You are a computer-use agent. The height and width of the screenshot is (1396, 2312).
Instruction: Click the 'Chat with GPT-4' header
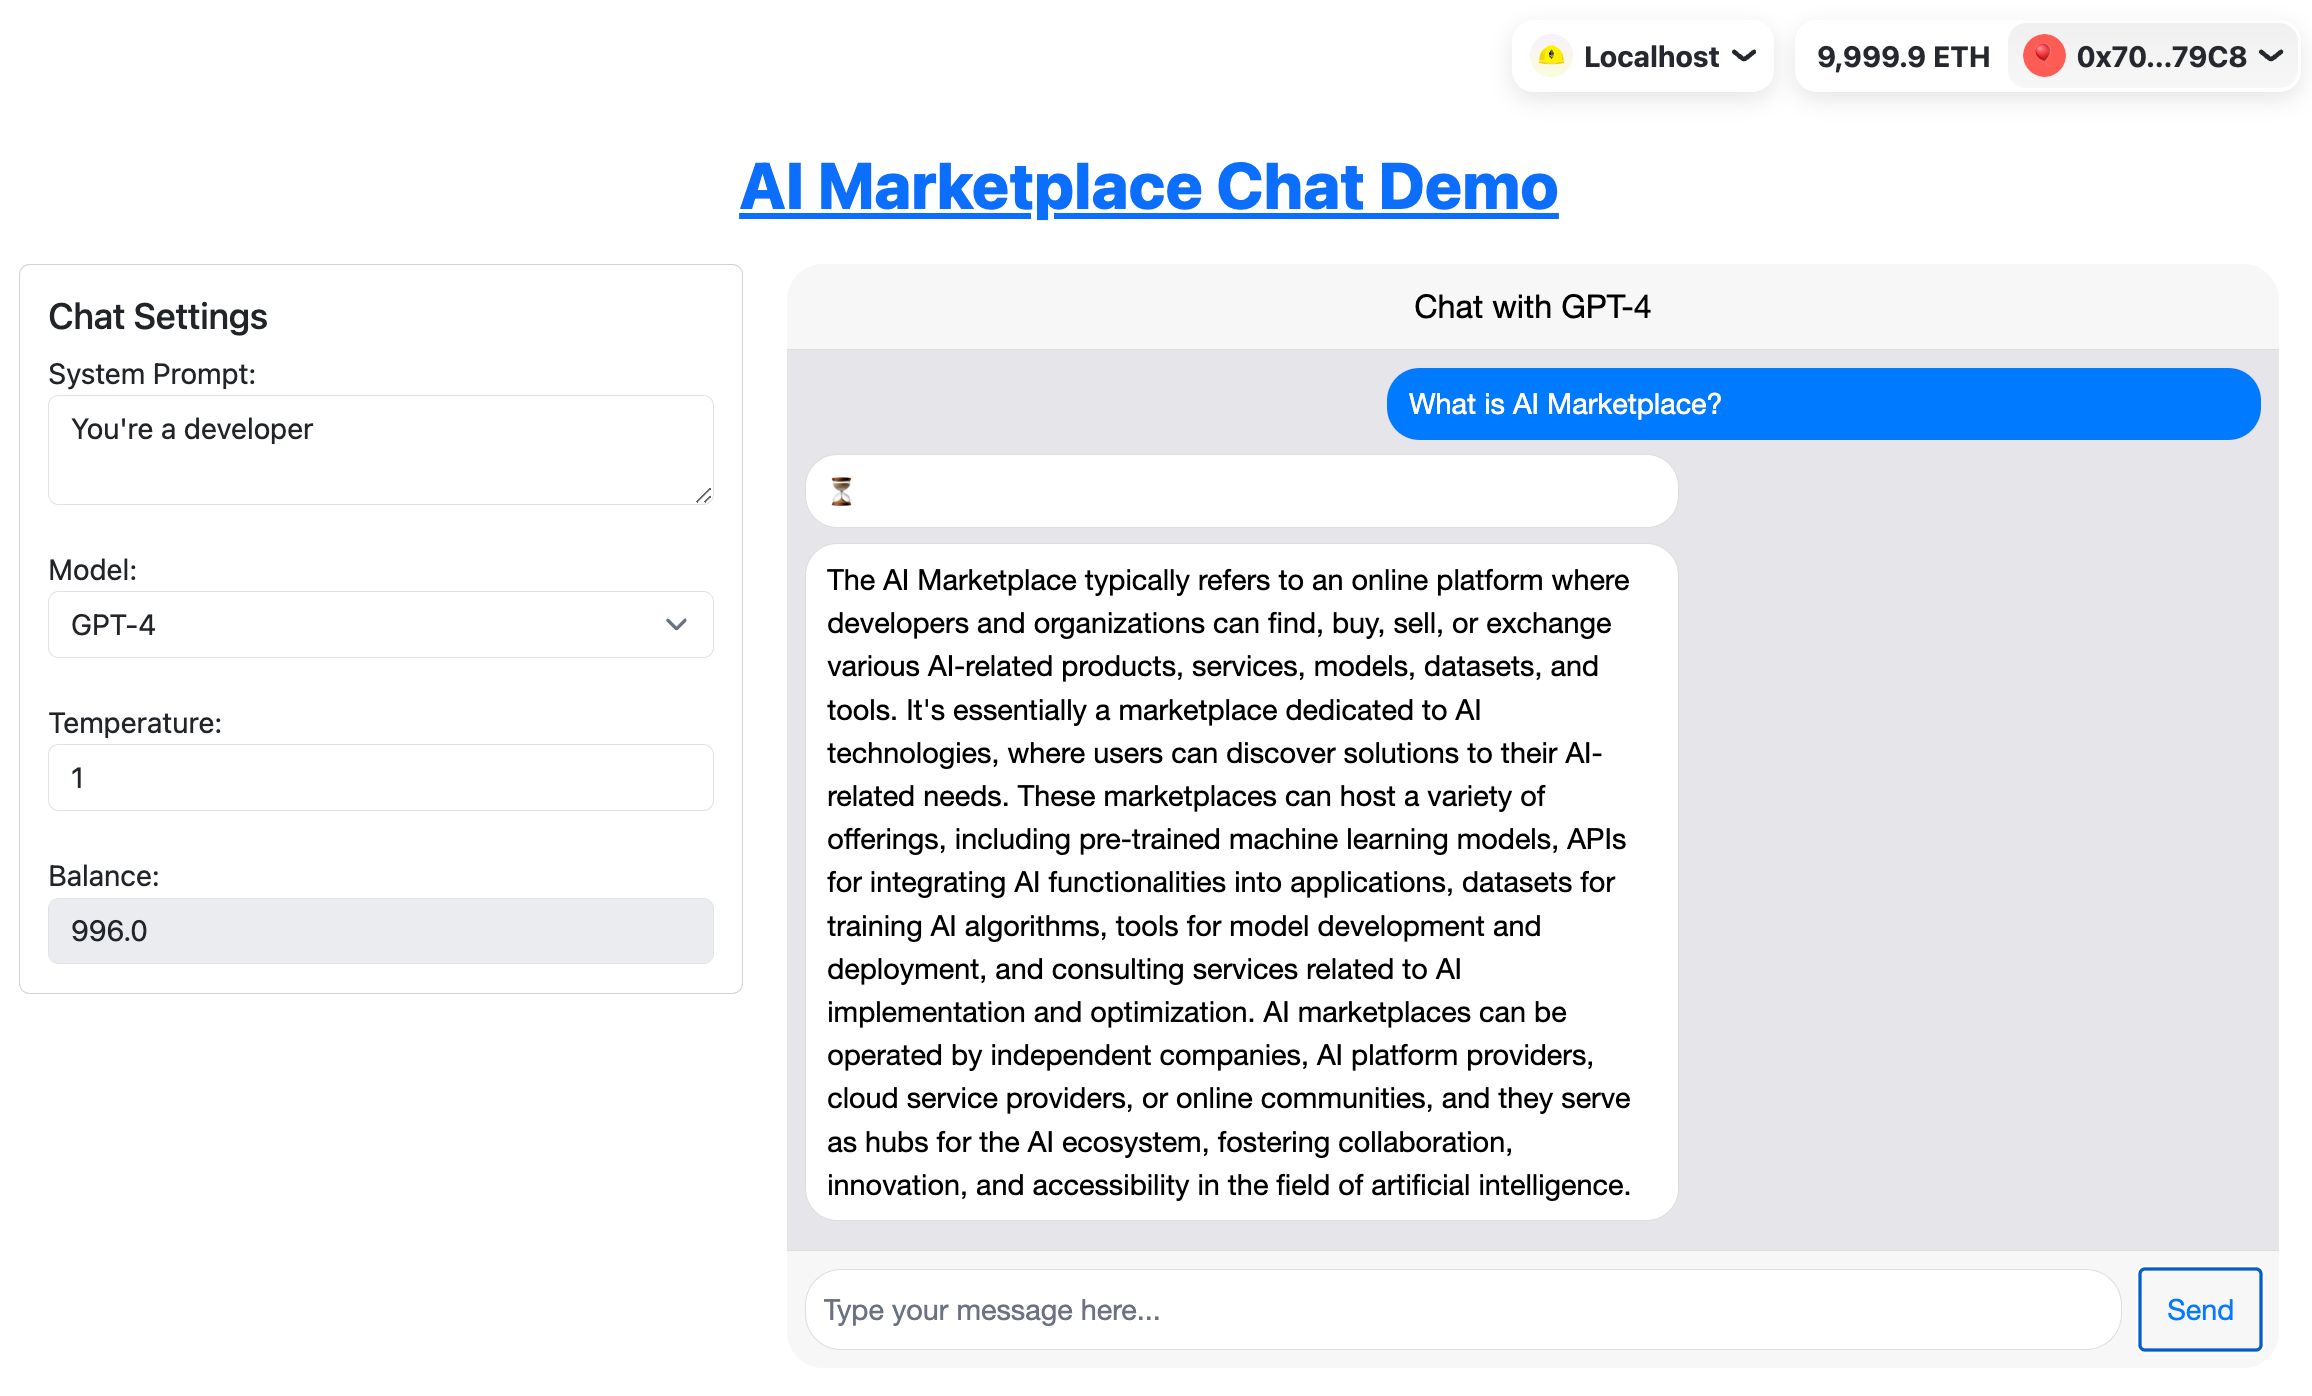[x=1532, y=307]
